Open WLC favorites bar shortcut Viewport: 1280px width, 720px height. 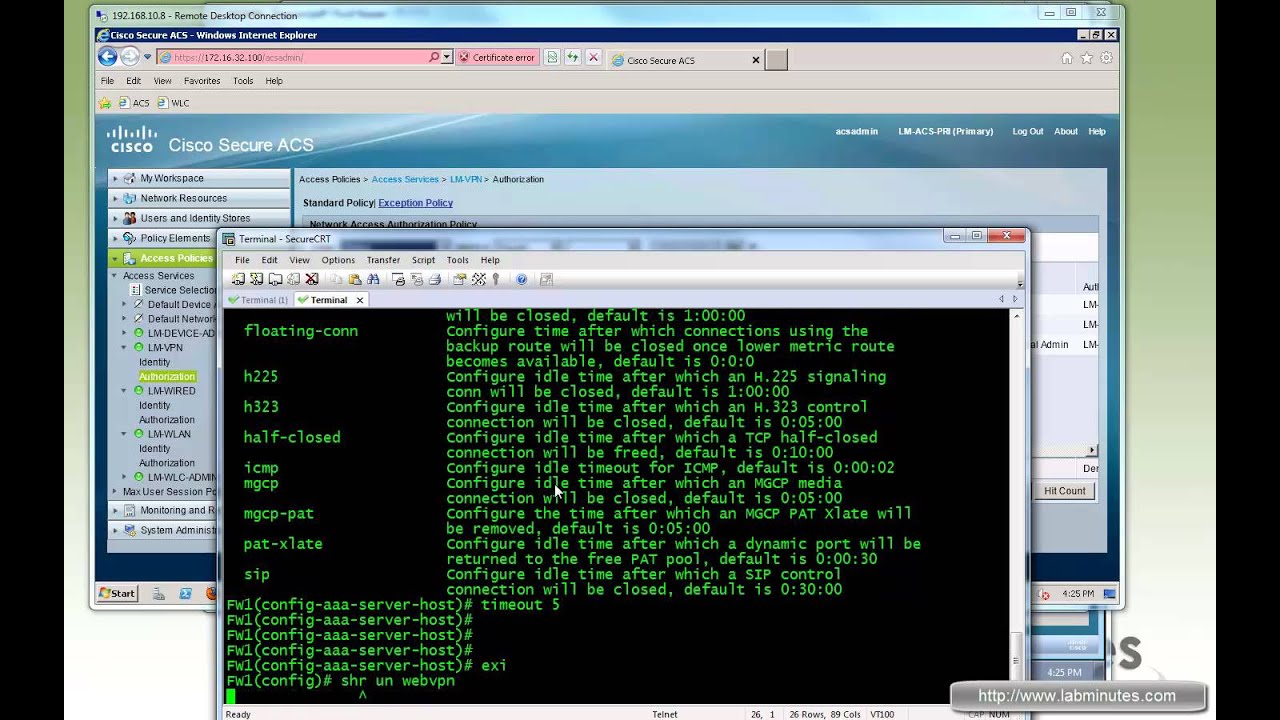coord(173,103)
